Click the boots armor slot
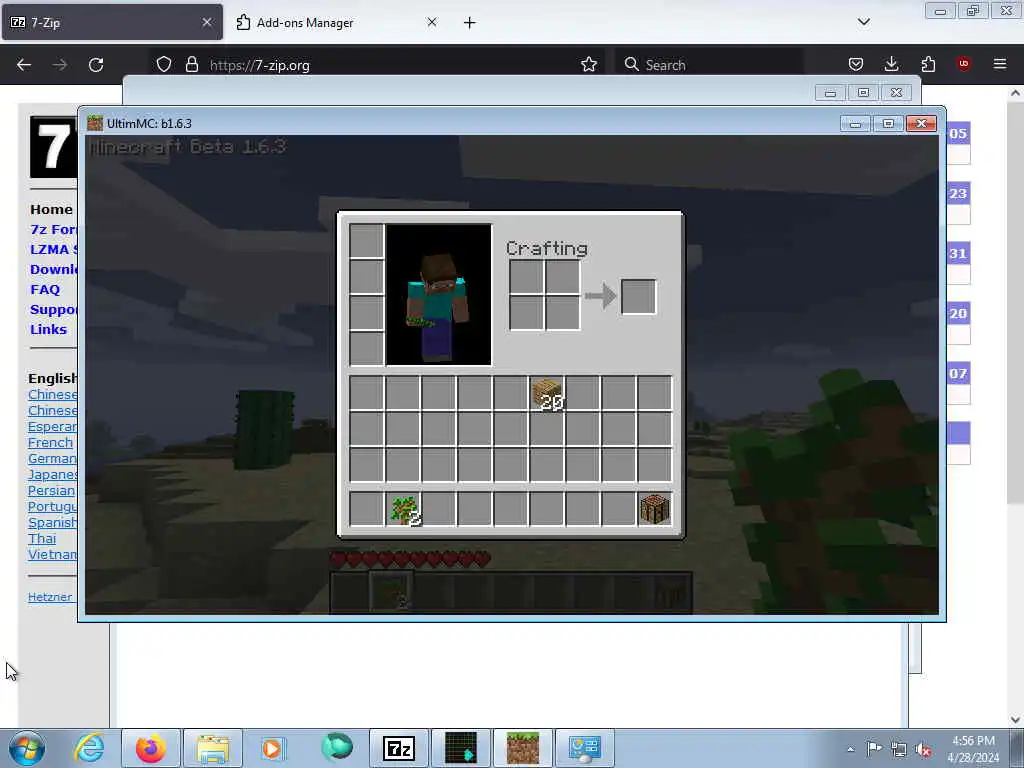1024x768 pixels. pos(366,348)
